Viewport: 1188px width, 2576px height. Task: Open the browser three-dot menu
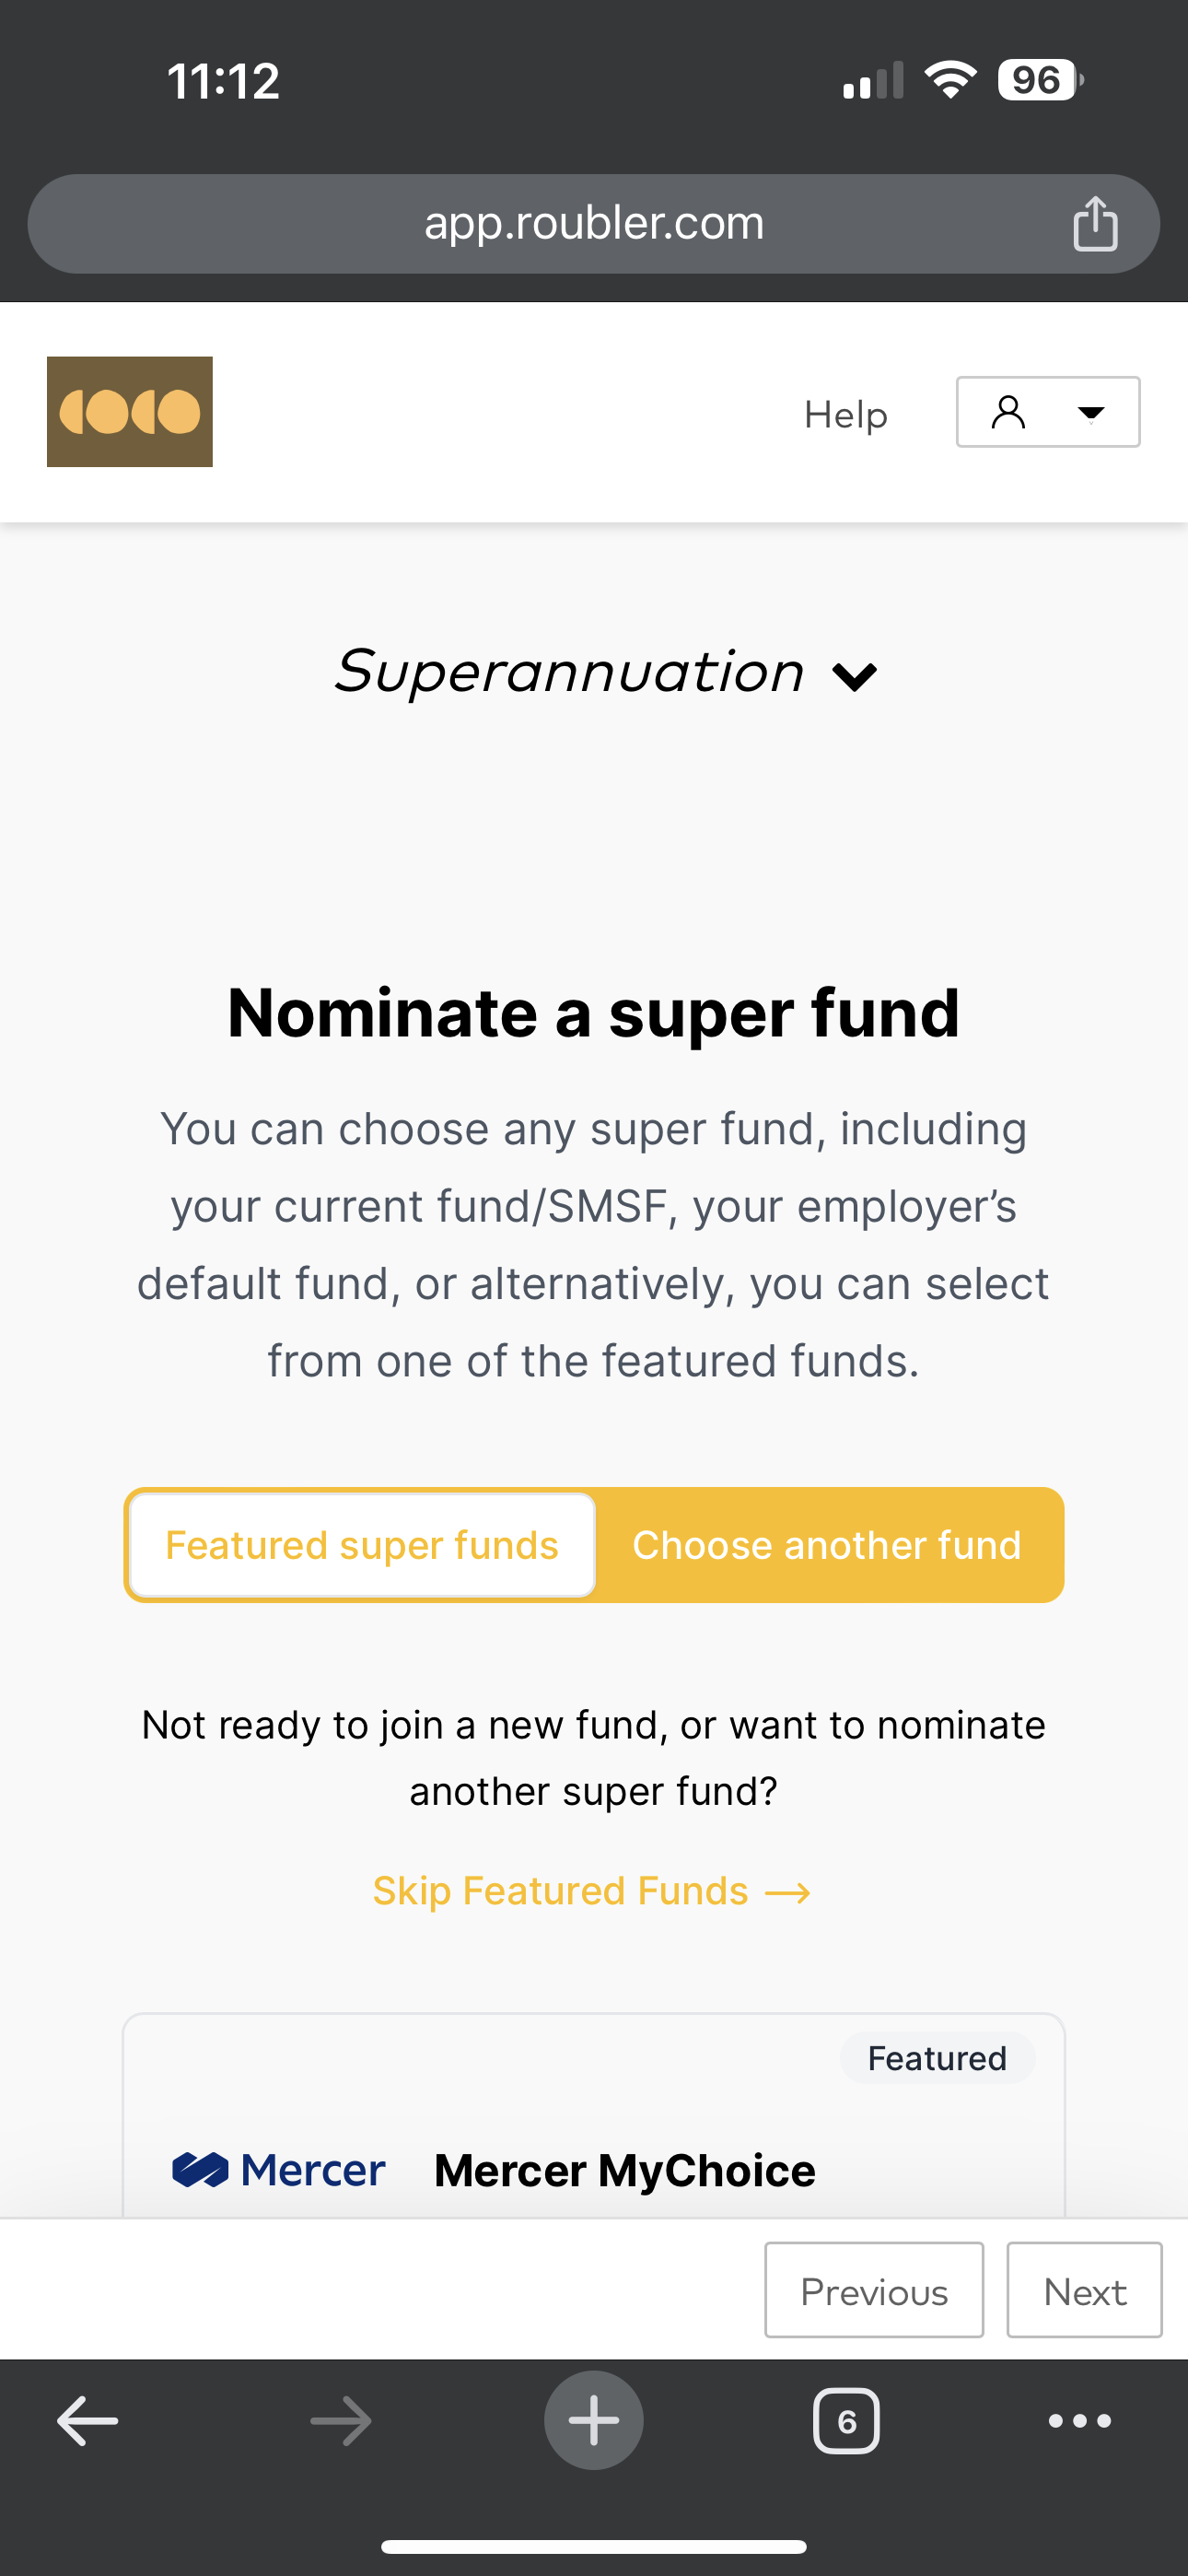click(x=1080, y=2421)
